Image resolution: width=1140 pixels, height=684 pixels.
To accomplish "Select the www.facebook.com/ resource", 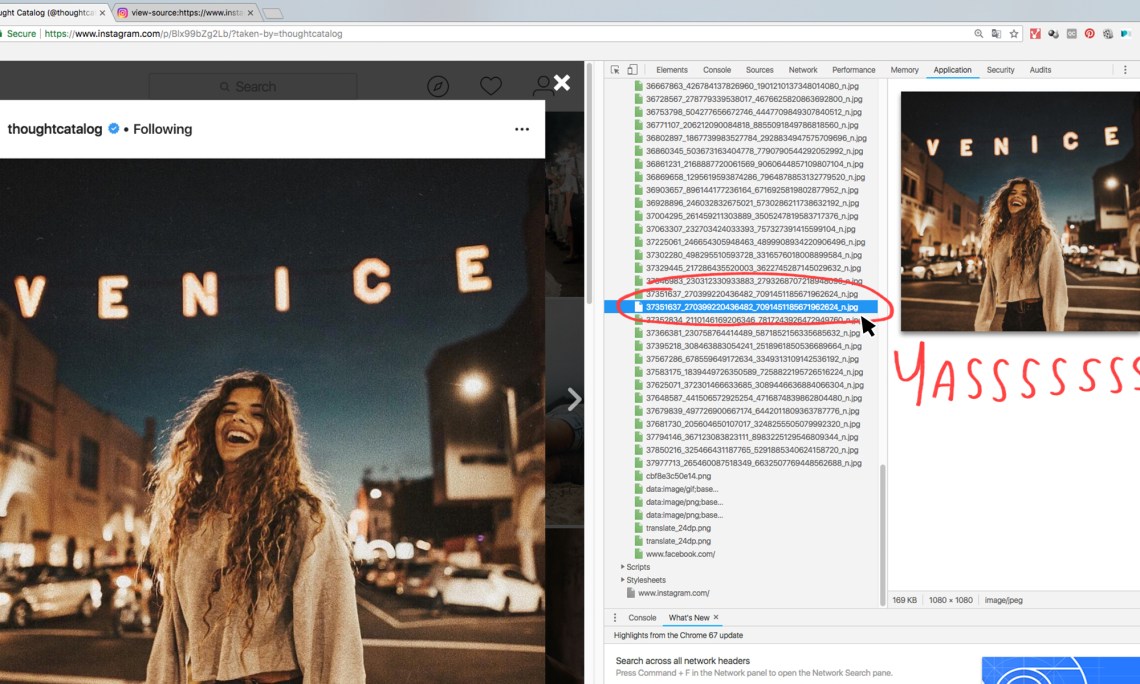I will pos(680,554).
